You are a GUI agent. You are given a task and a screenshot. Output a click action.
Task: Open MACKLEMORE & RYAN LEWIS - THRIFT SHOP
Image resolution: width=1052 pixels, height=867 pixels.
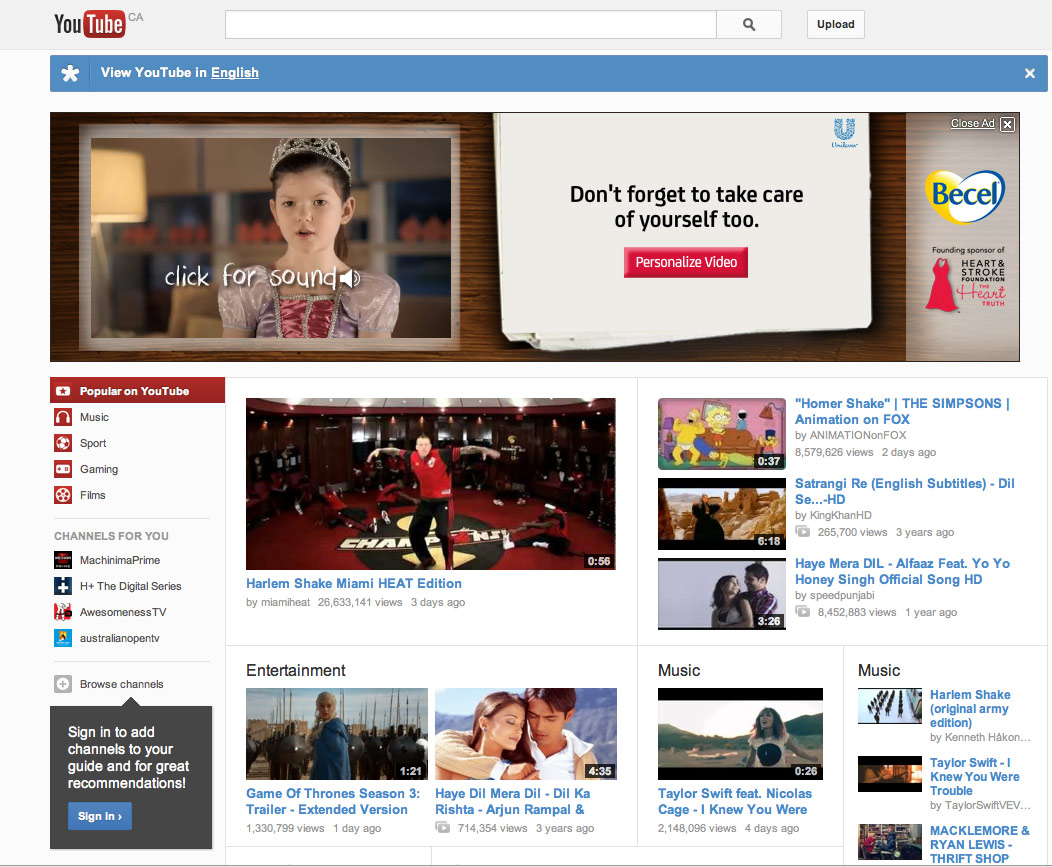click(980, 844)
